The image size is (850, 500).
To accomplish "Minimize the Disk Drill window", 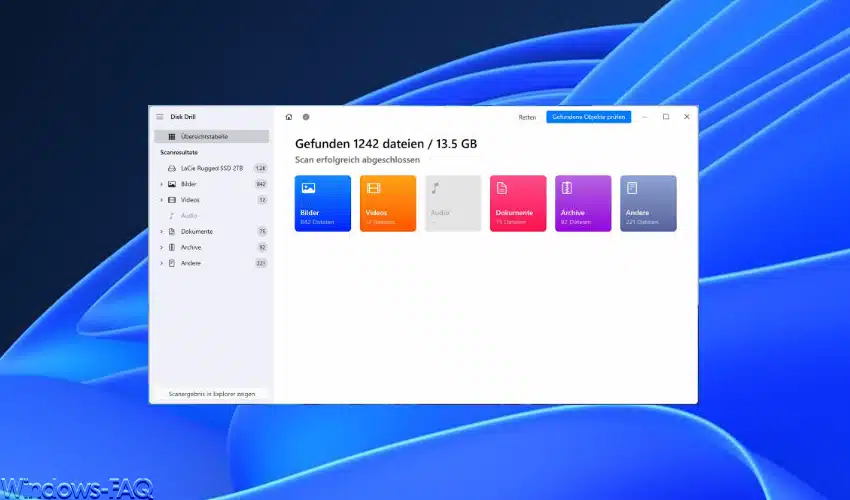I will pos(645,117).
